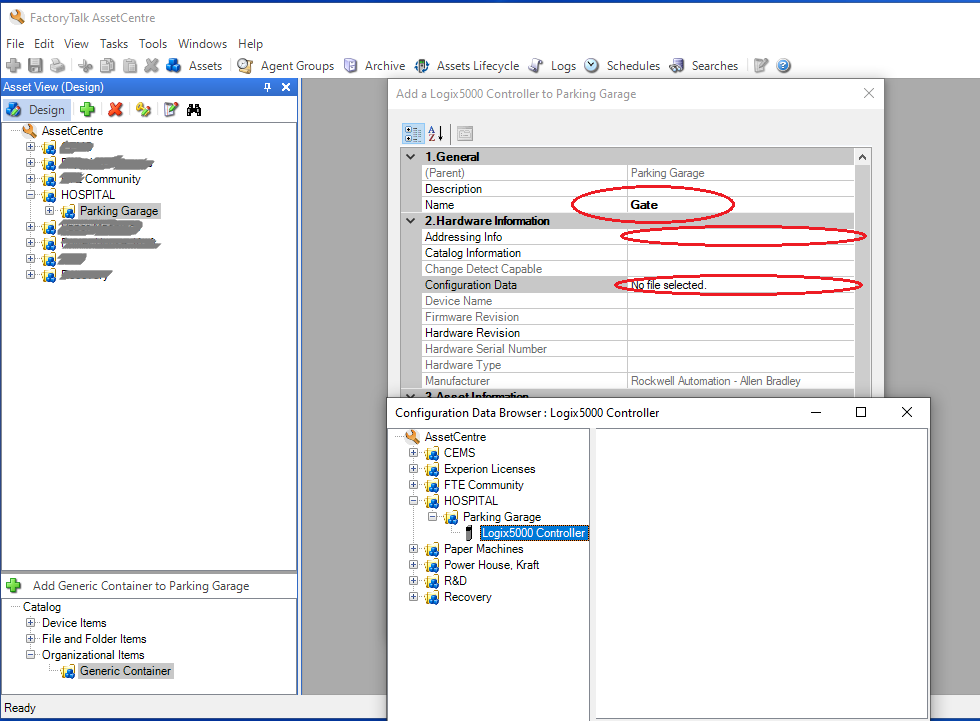Open the File menu
980x721 pixels.
pos(15,44)
